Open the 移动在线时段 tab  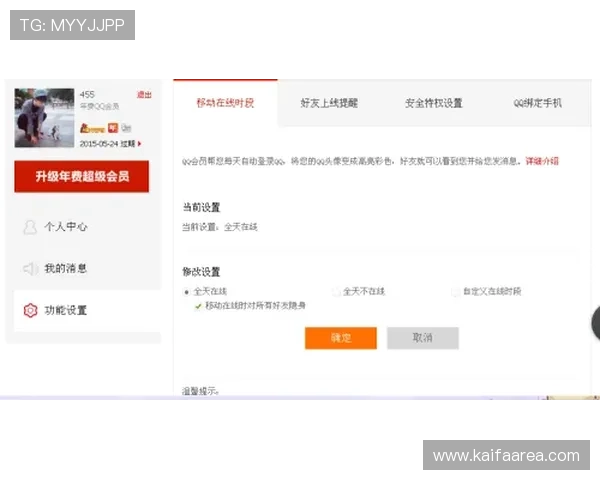(x=225, y=103)
